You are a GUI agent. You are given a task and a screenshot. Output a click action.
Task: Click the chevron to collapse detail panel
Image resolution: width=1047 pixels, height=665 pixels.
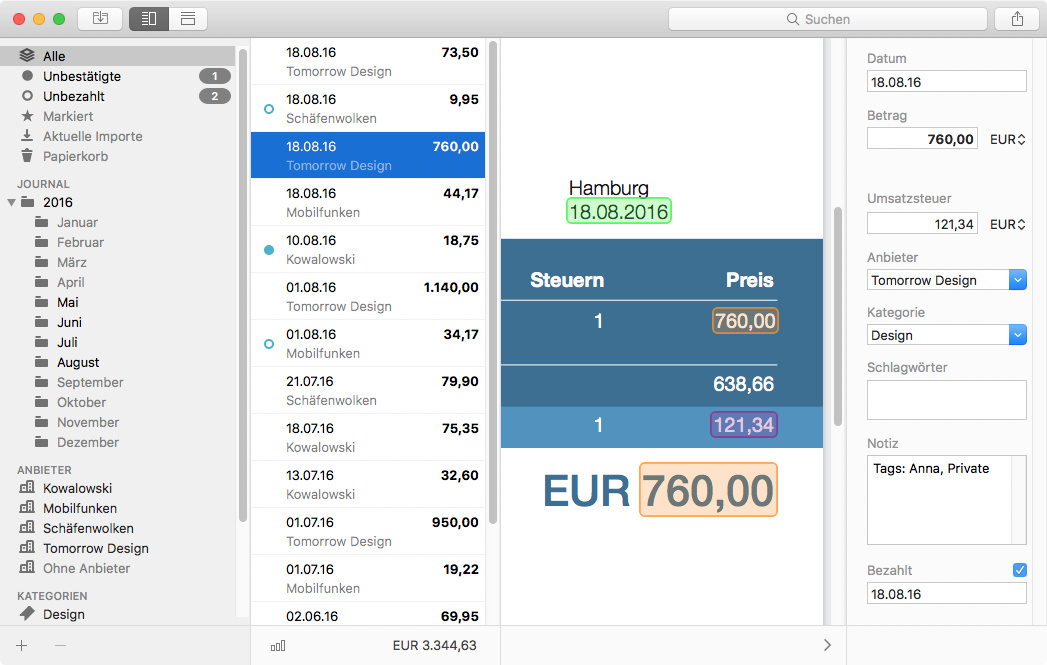(x=827, y=646)
